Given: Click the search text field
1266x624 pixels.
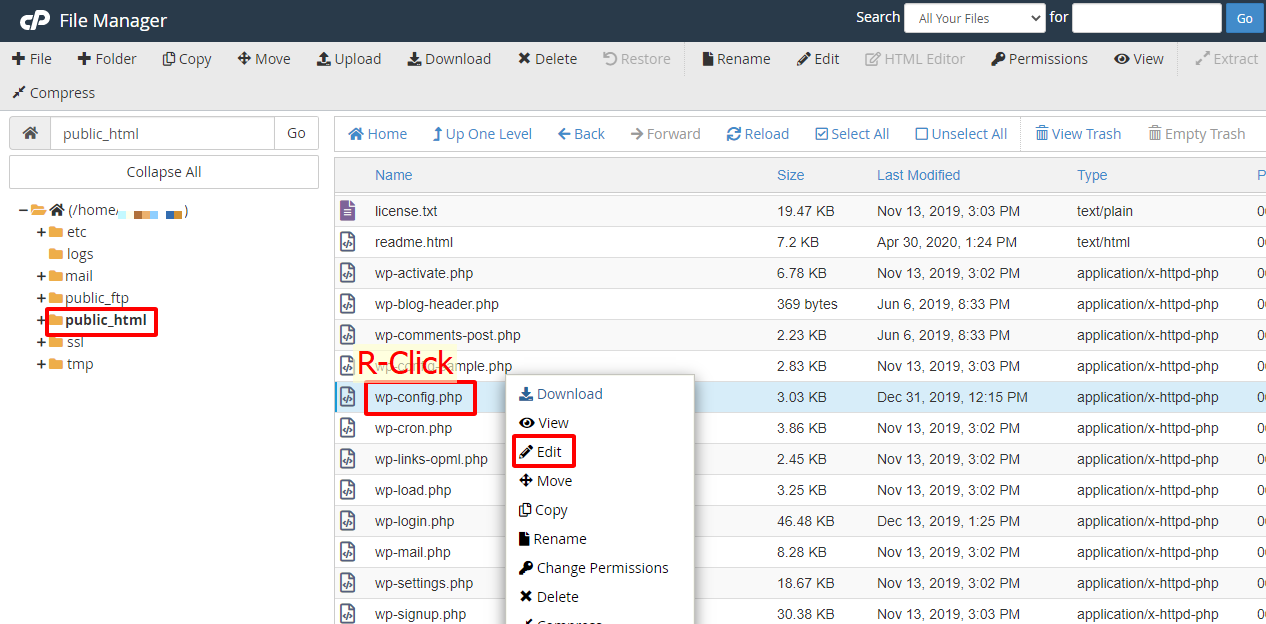Looking at the screenshot, I should point(1147,18).
